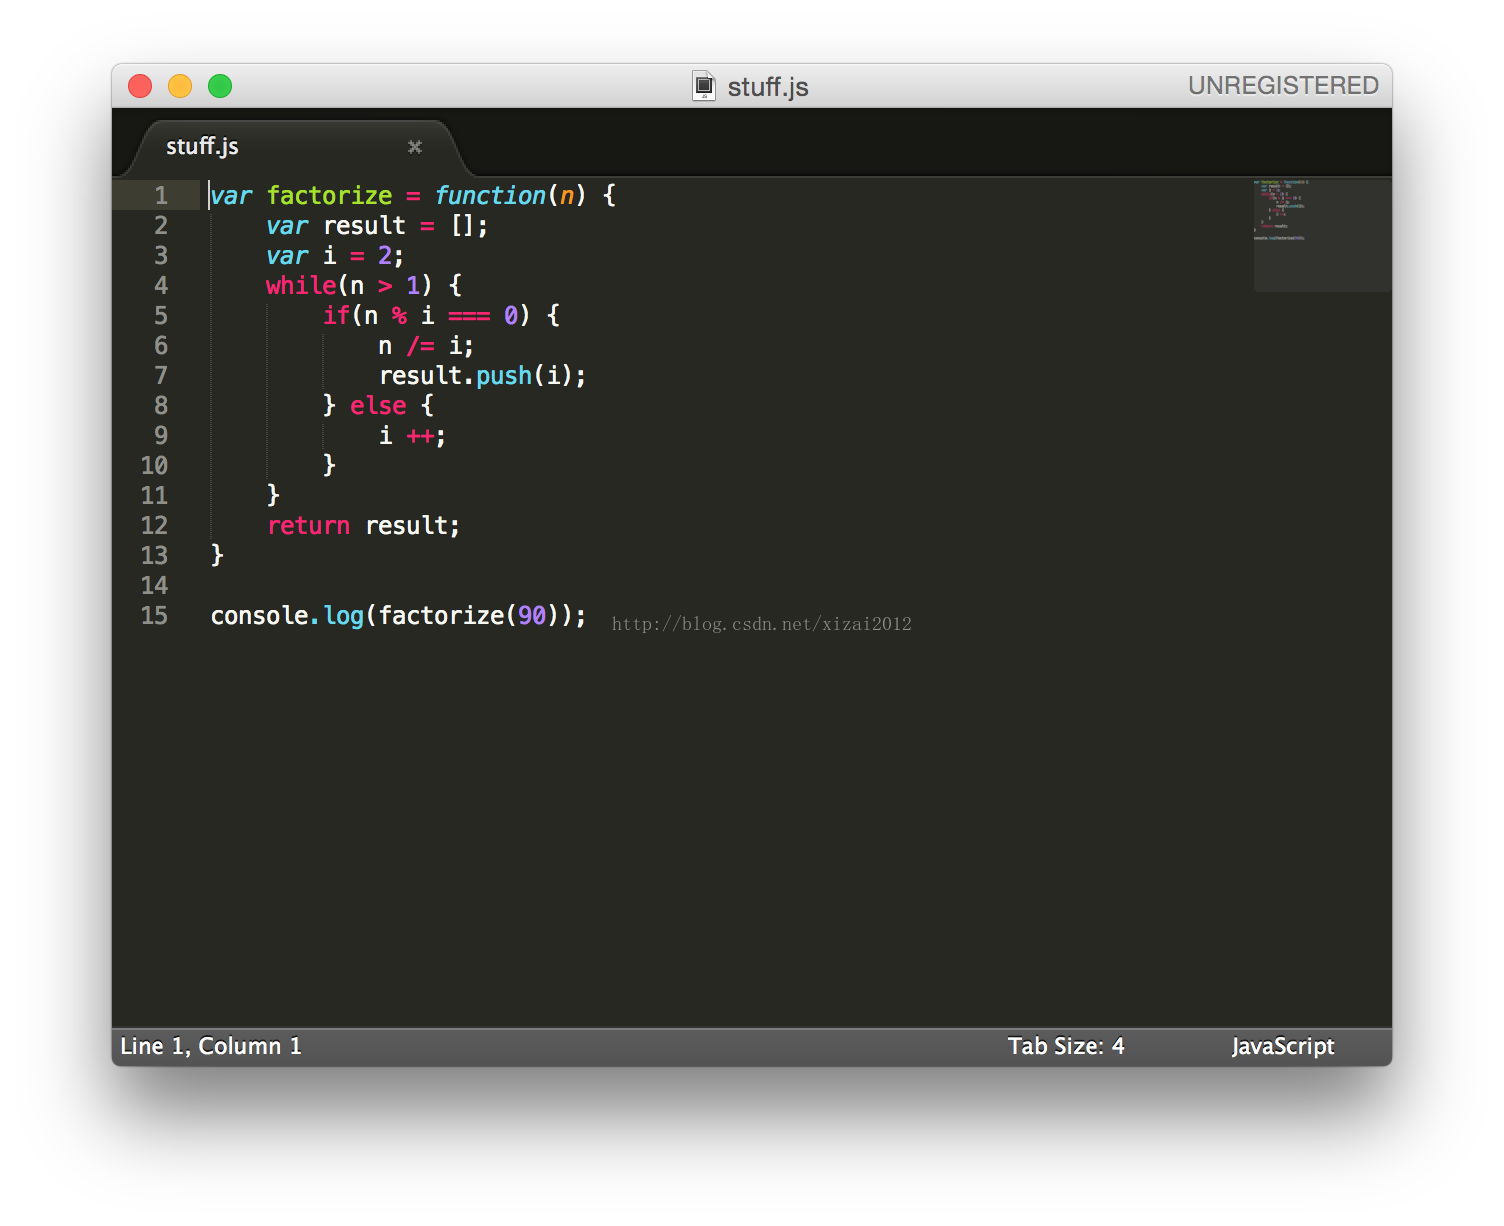Click the return keyword
This screenshot has width=1504, height=1226.
(x=308, y=525)
